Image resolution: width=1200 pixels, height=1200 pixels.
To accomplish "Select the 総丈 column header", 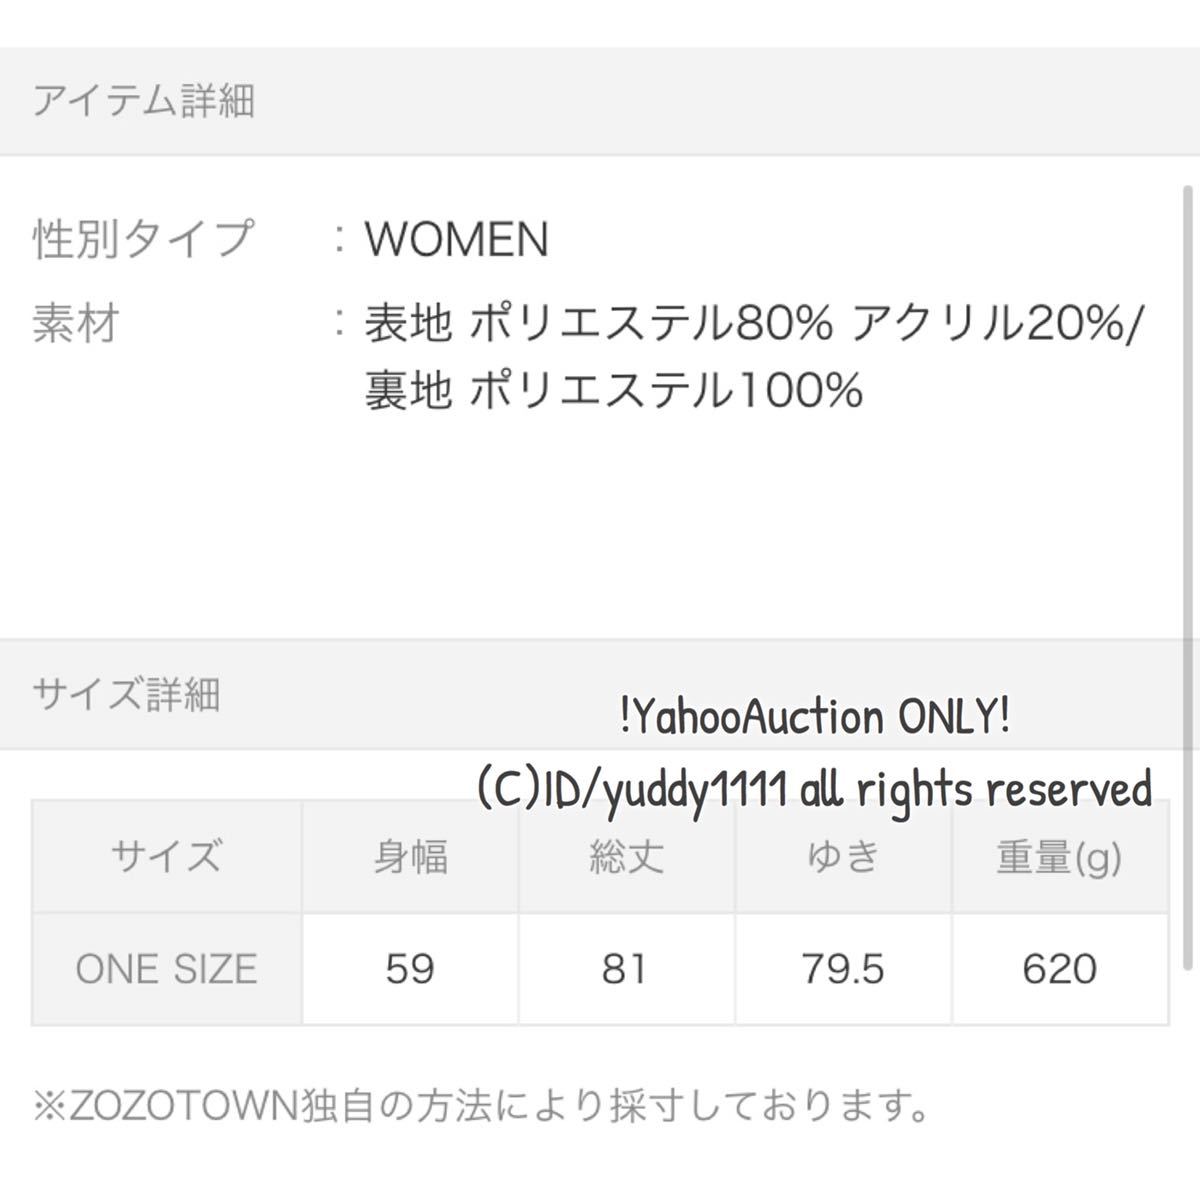I will coord(626,857).
